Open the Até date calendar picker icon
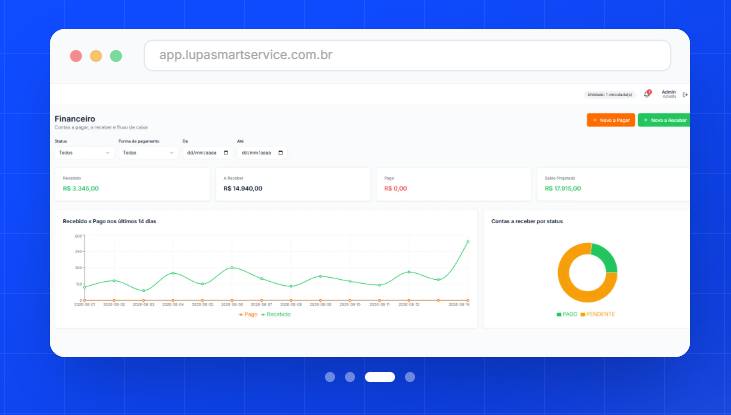Image resolution: width=731 pixels, height=415 pixels. tap(281, 153)
